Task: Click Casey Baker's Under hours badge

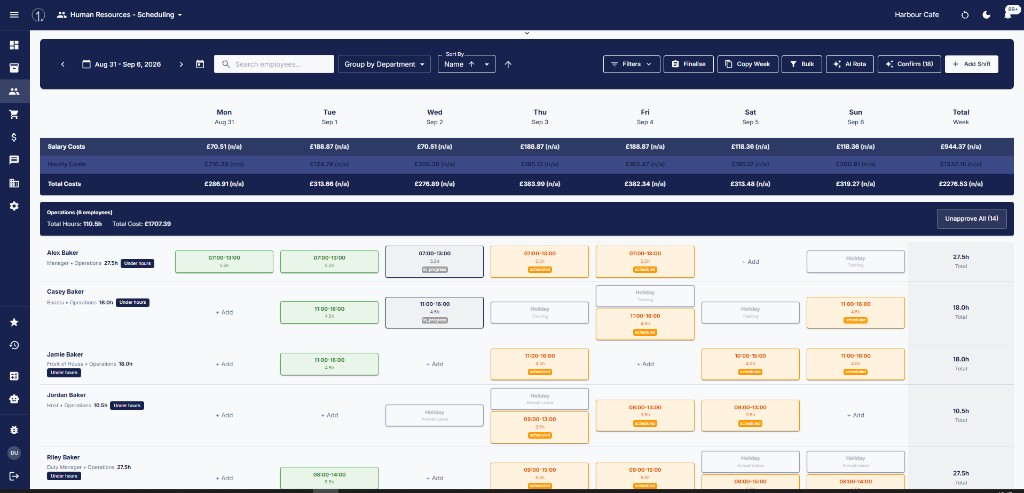Action: click(x=133, y=302)
